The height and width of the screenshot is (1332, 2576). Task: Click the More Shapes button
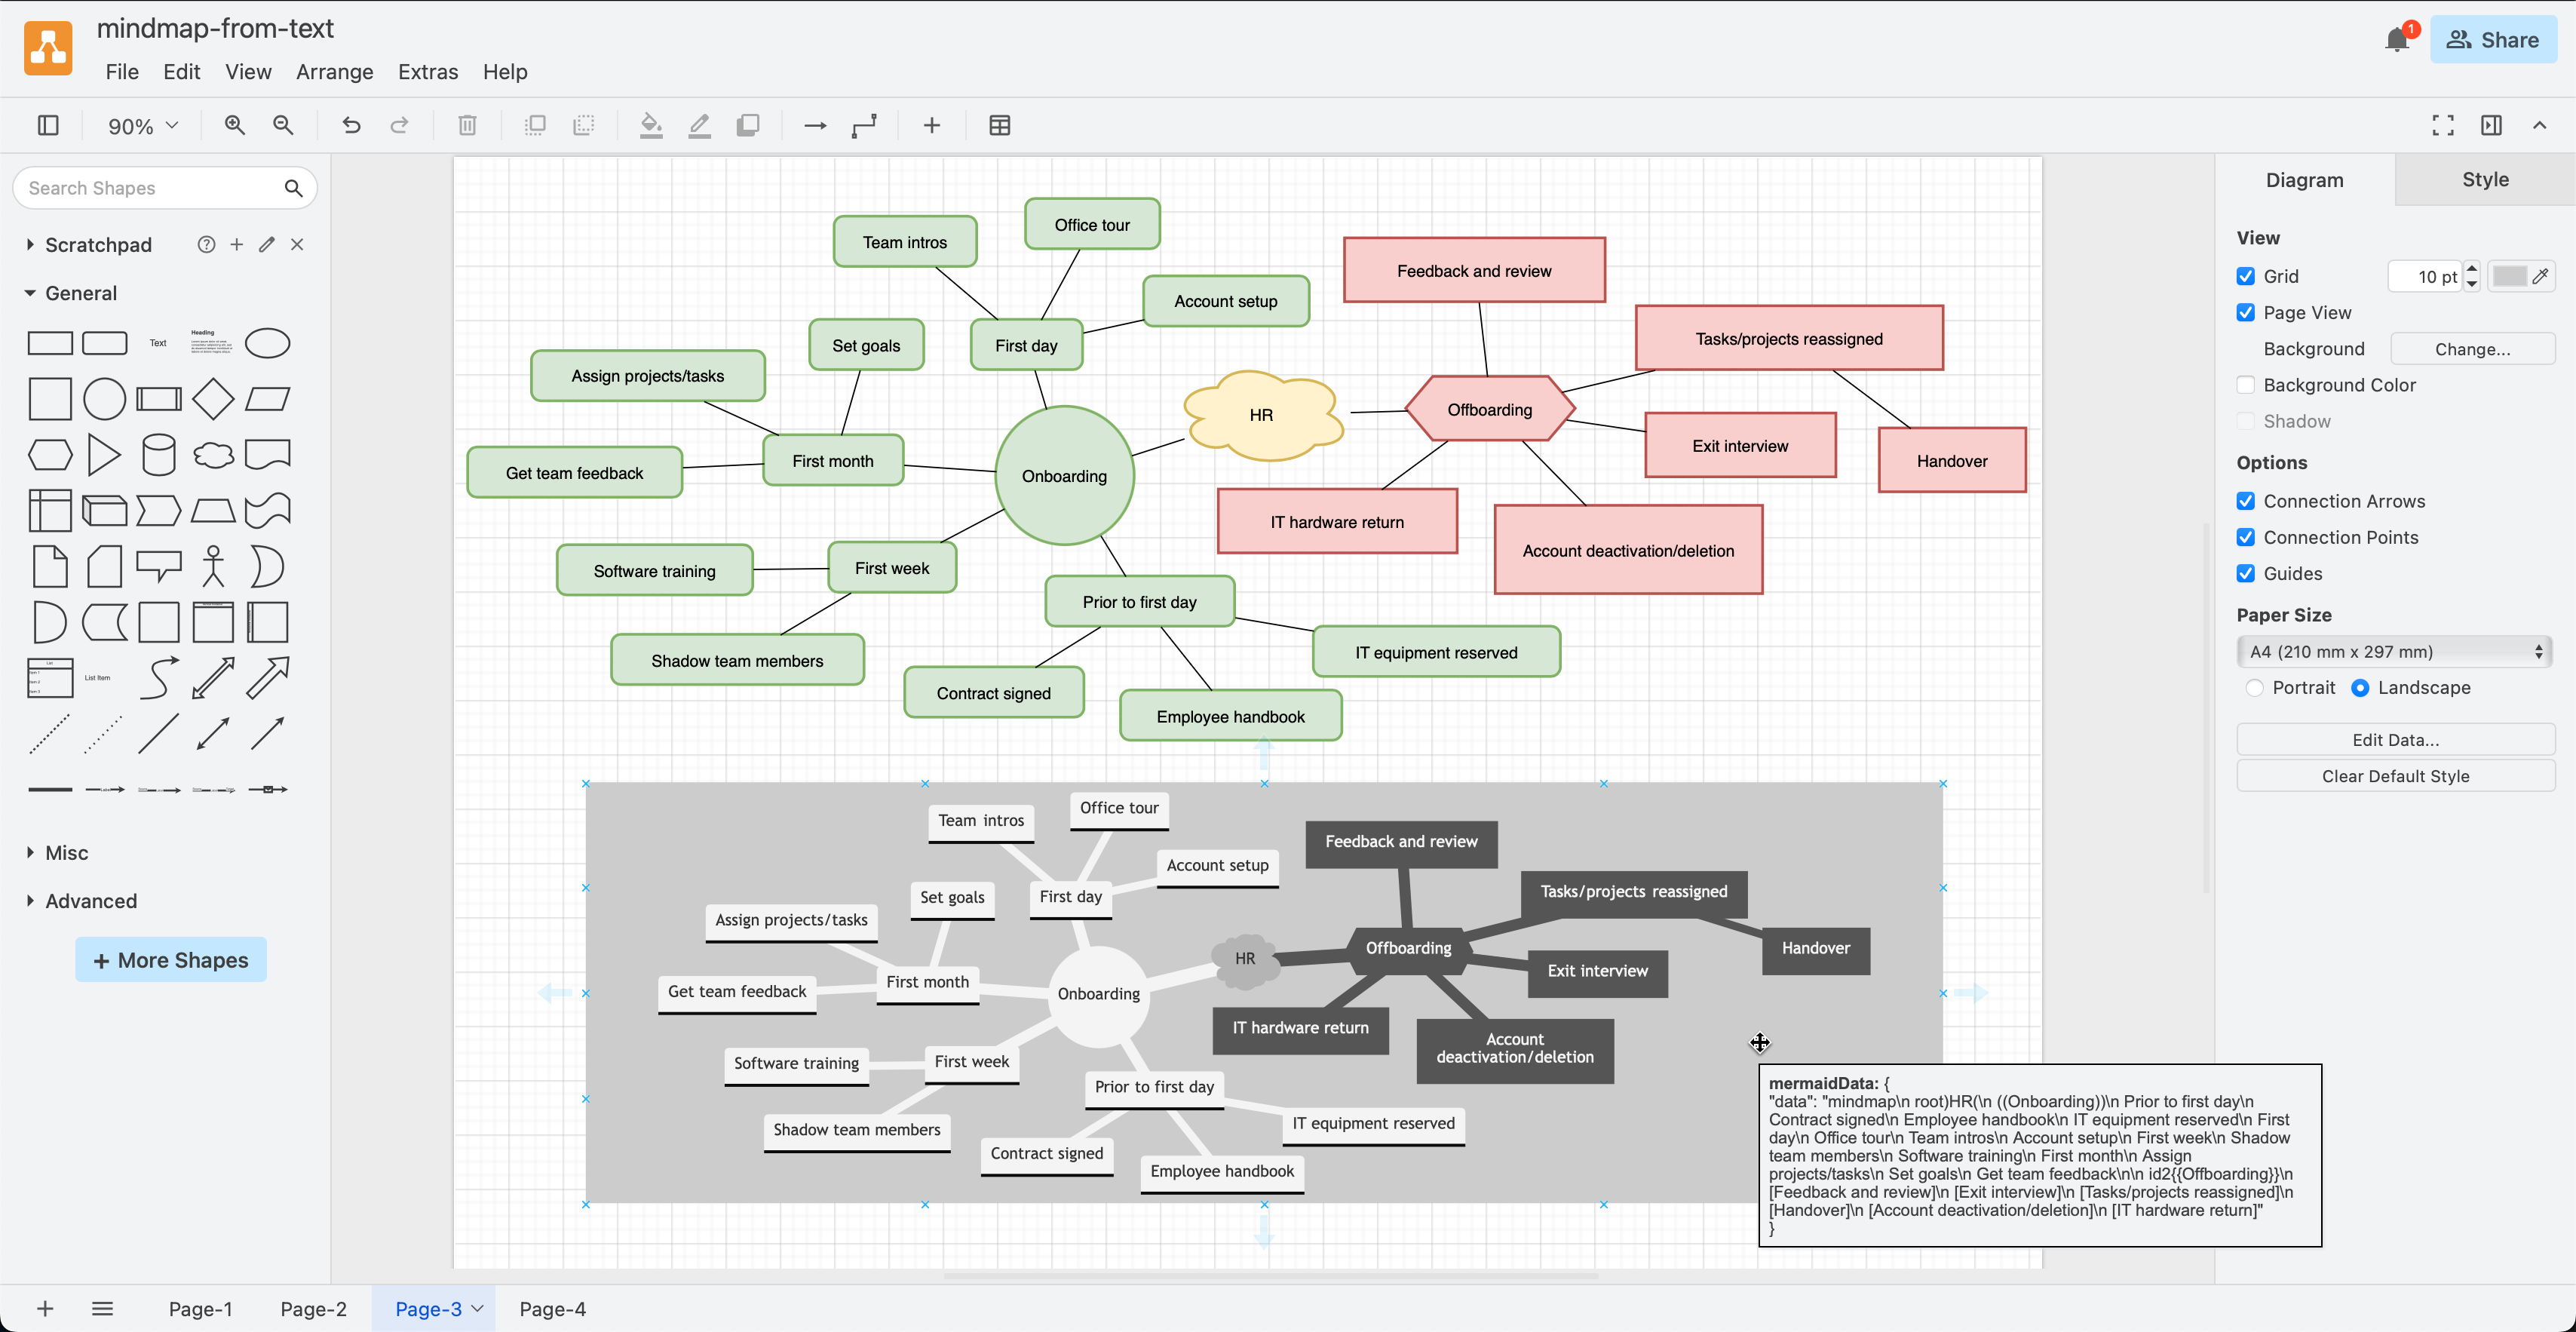click(x=170, y=959)
